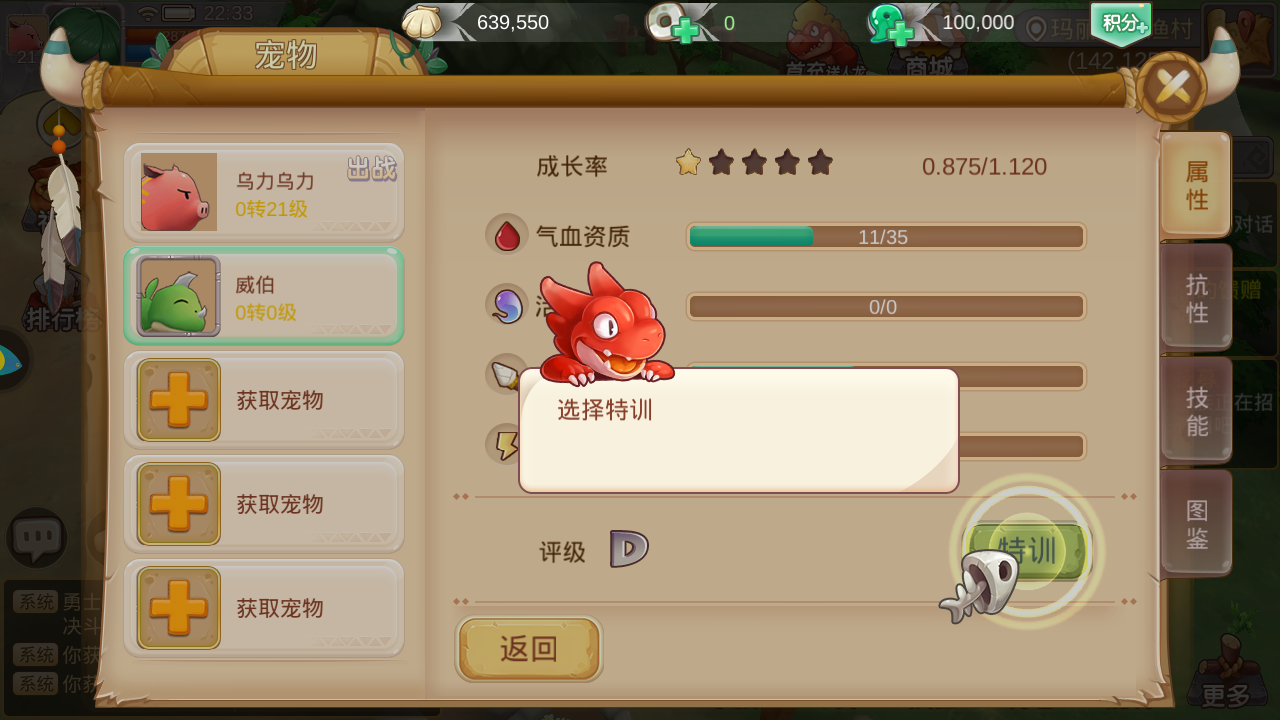Switch to the 抗性 tab

pyautogui.click(x=1196, y=298)
